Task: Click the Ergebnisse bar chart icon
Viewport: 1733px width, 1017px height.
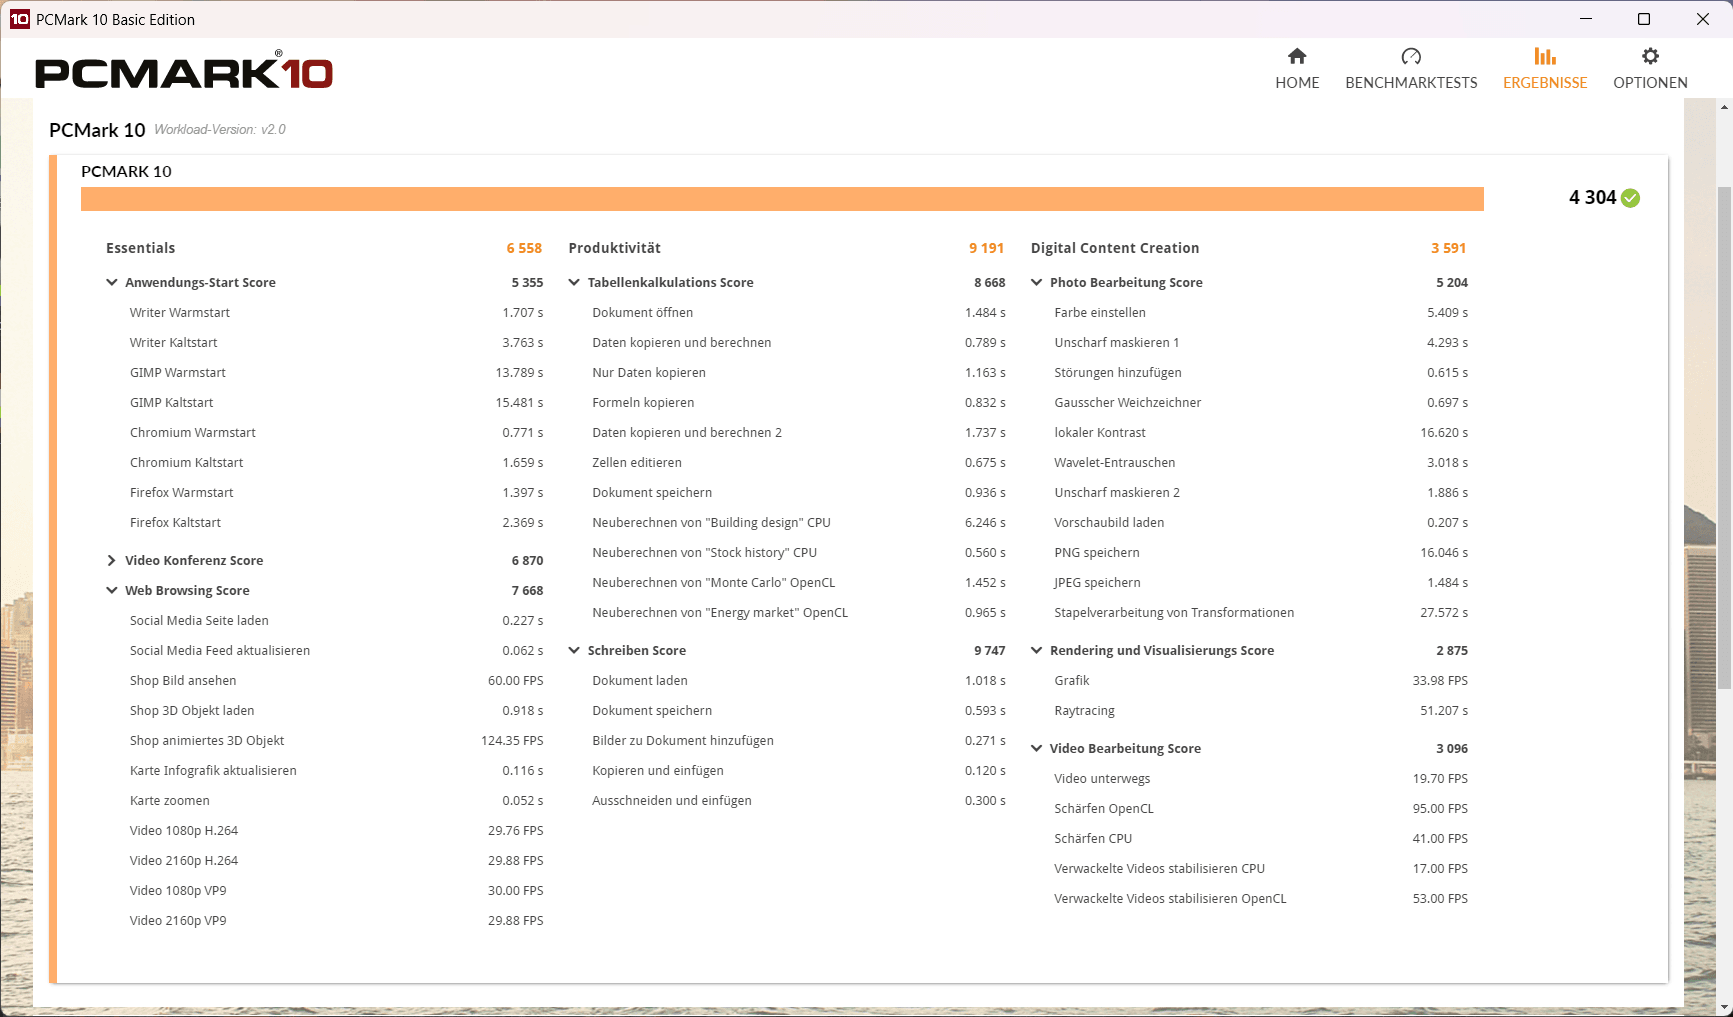Action: point(1545,56)
